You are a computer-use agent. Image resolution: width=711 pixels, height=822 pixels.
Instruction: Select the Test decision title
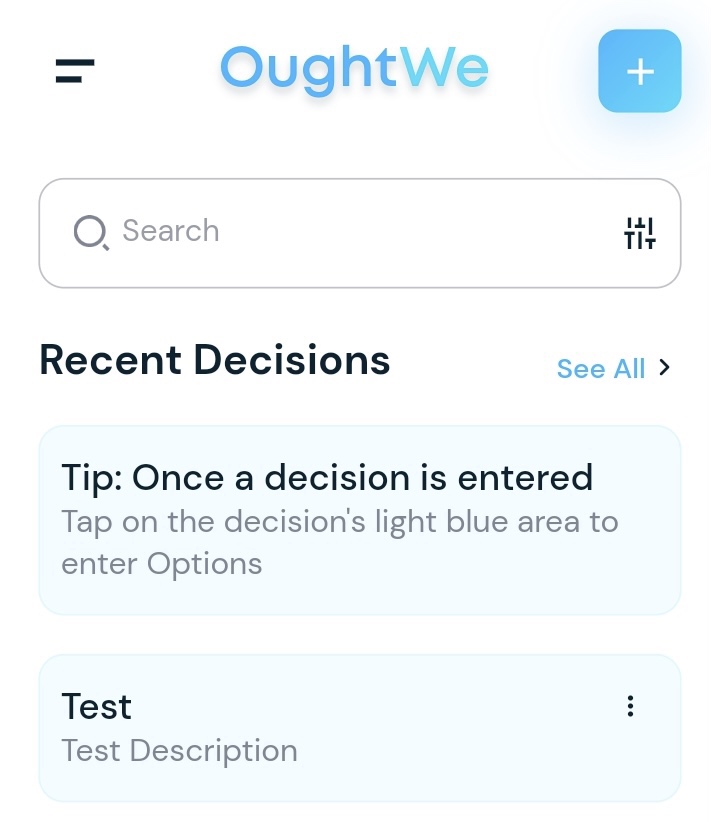(96, 707)
